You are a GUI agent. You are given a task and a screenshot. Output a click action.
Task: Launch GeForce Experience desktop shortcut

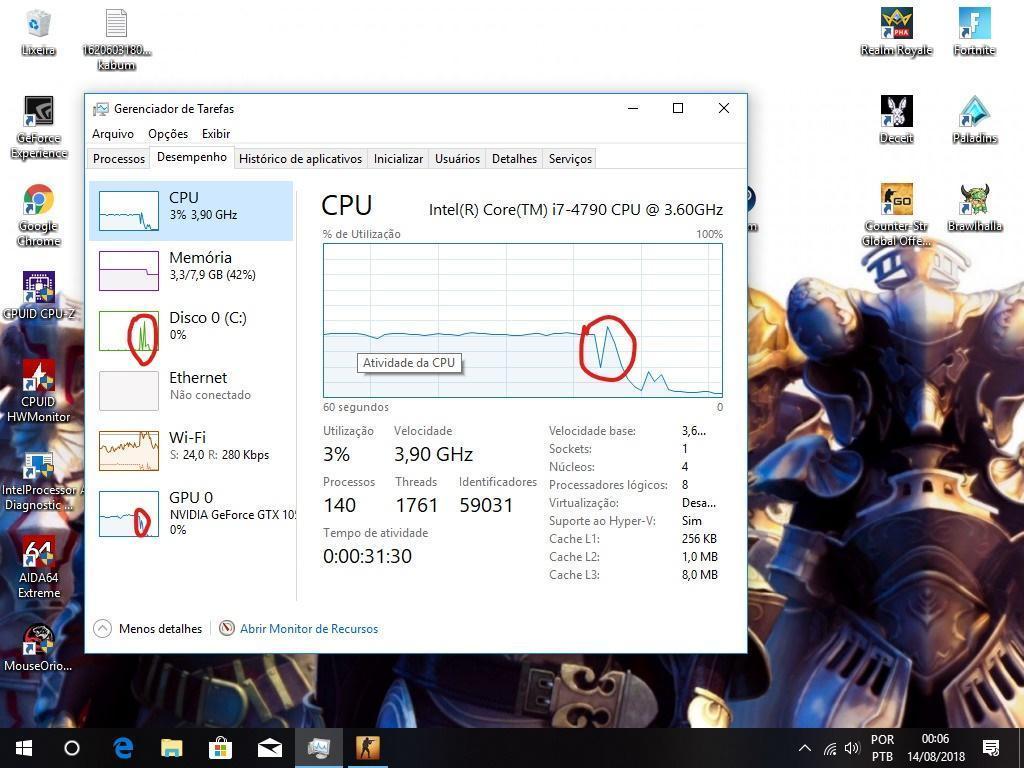coord(39,128)
